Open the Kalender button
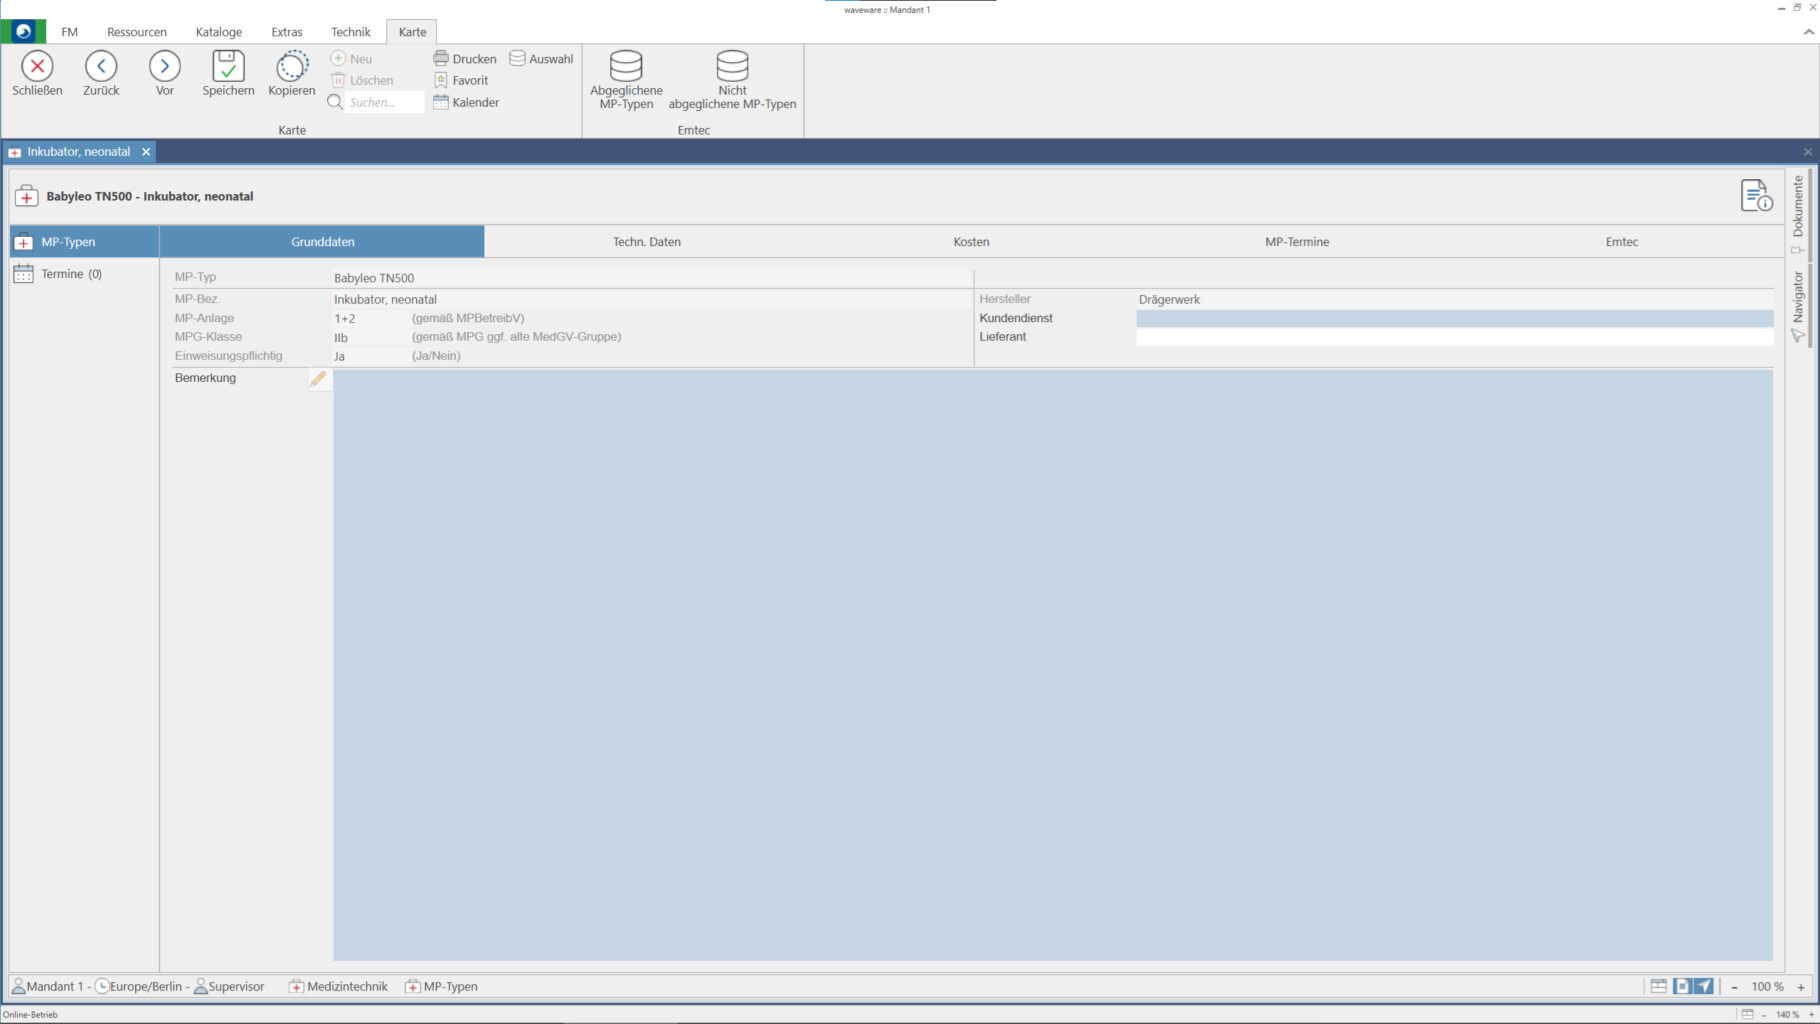This screenshot has width=1820, height=1024. pos(466,102)
